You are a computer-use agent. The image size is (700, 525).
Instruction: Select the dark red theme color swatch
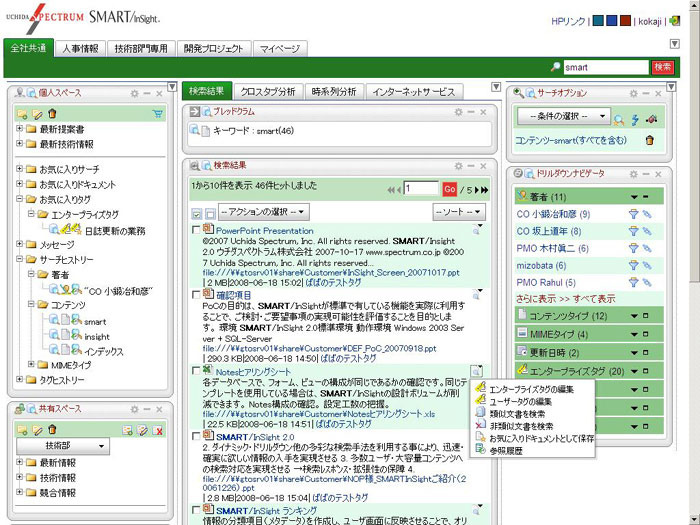click(x=625, y=21)
